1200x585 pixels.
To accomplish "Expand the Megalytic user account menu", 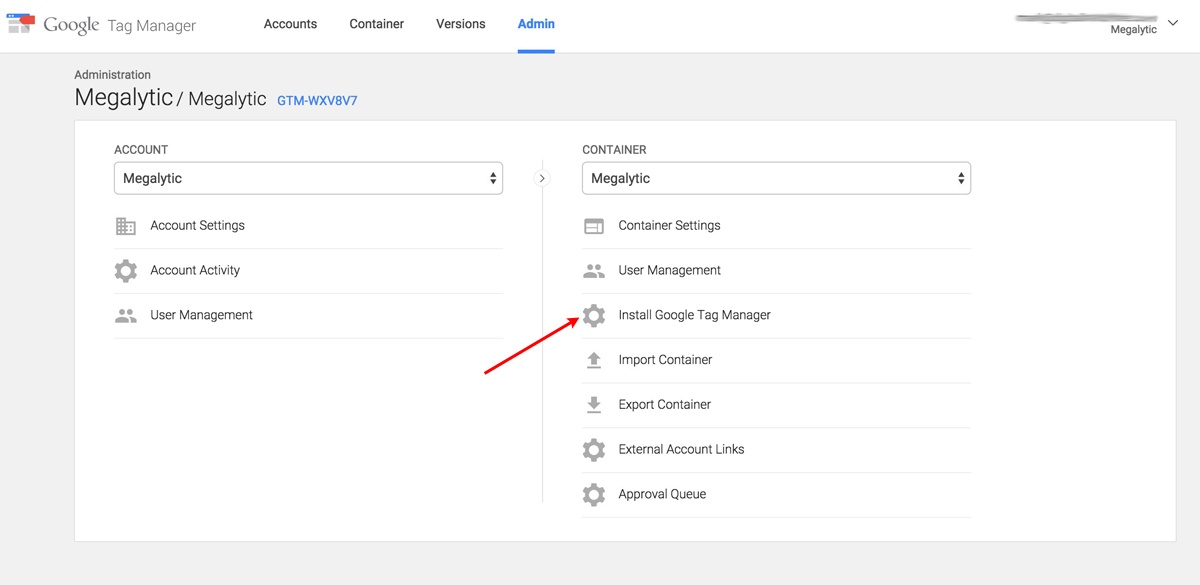I will 1172,23.
